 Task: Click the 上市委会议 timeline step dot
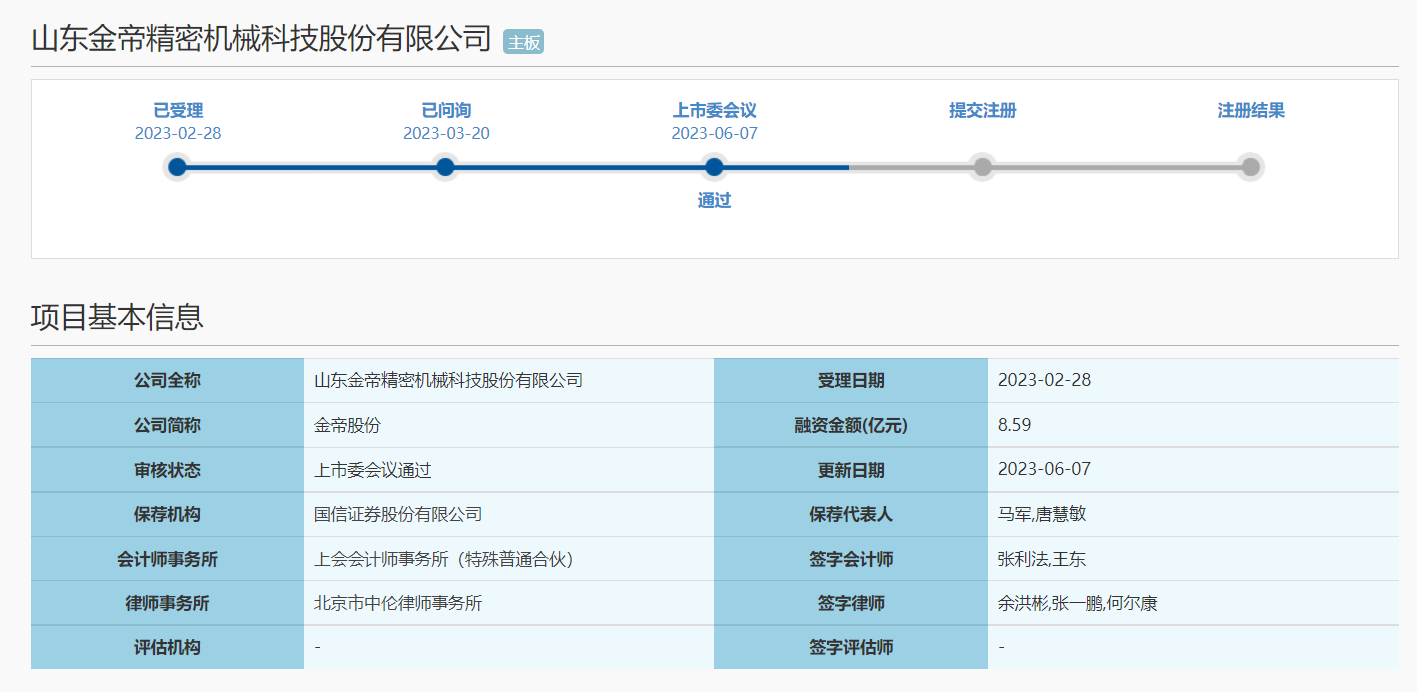(714, 167)
